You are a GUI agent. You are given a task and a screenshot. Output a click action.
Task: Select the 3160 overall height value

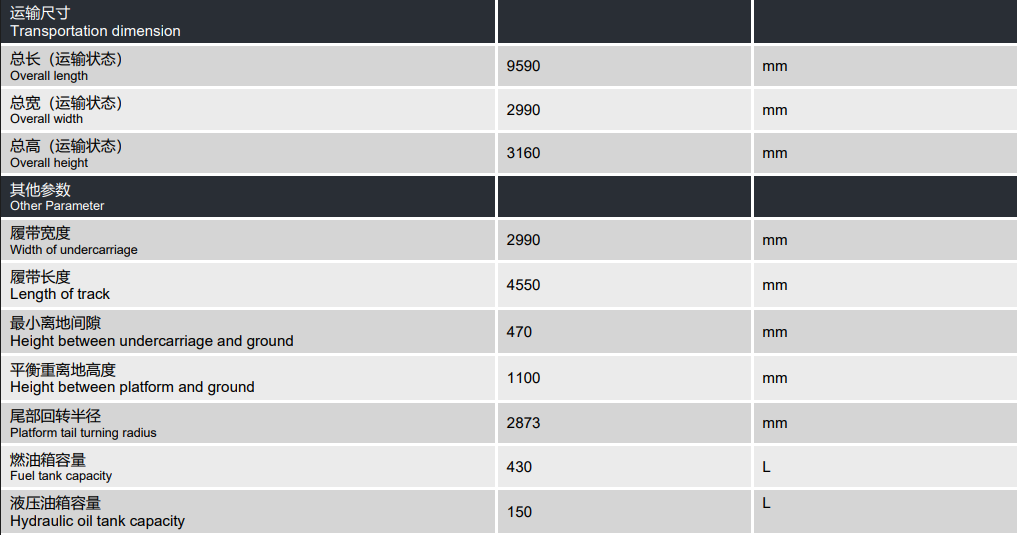(x=523, y=153)
